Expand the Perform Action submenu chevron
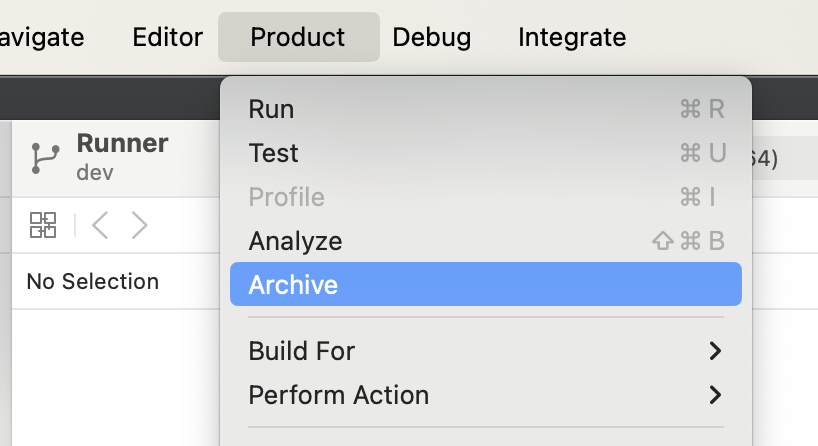 [715, 395]
